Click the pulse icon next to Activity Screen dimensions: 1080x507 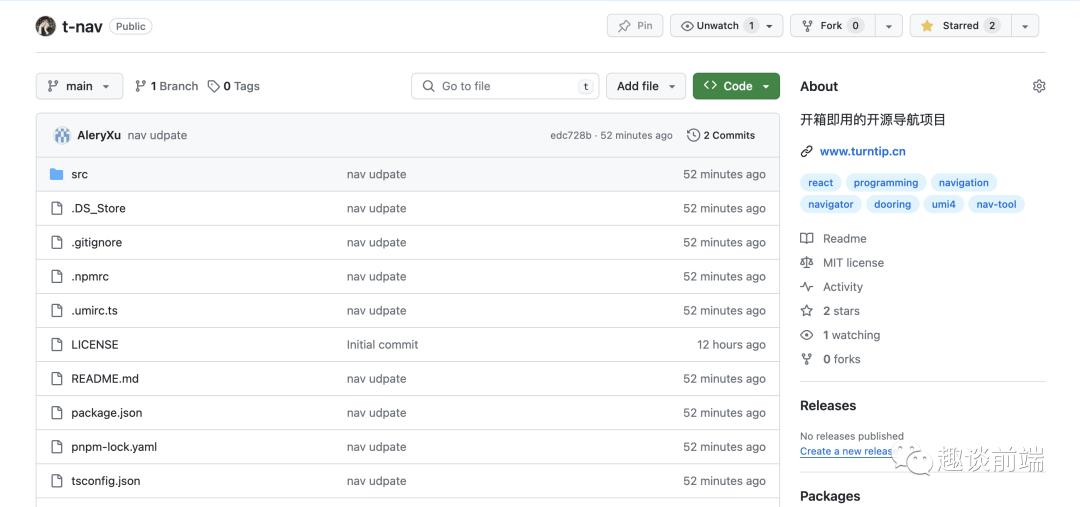click(x=807, y=287)
